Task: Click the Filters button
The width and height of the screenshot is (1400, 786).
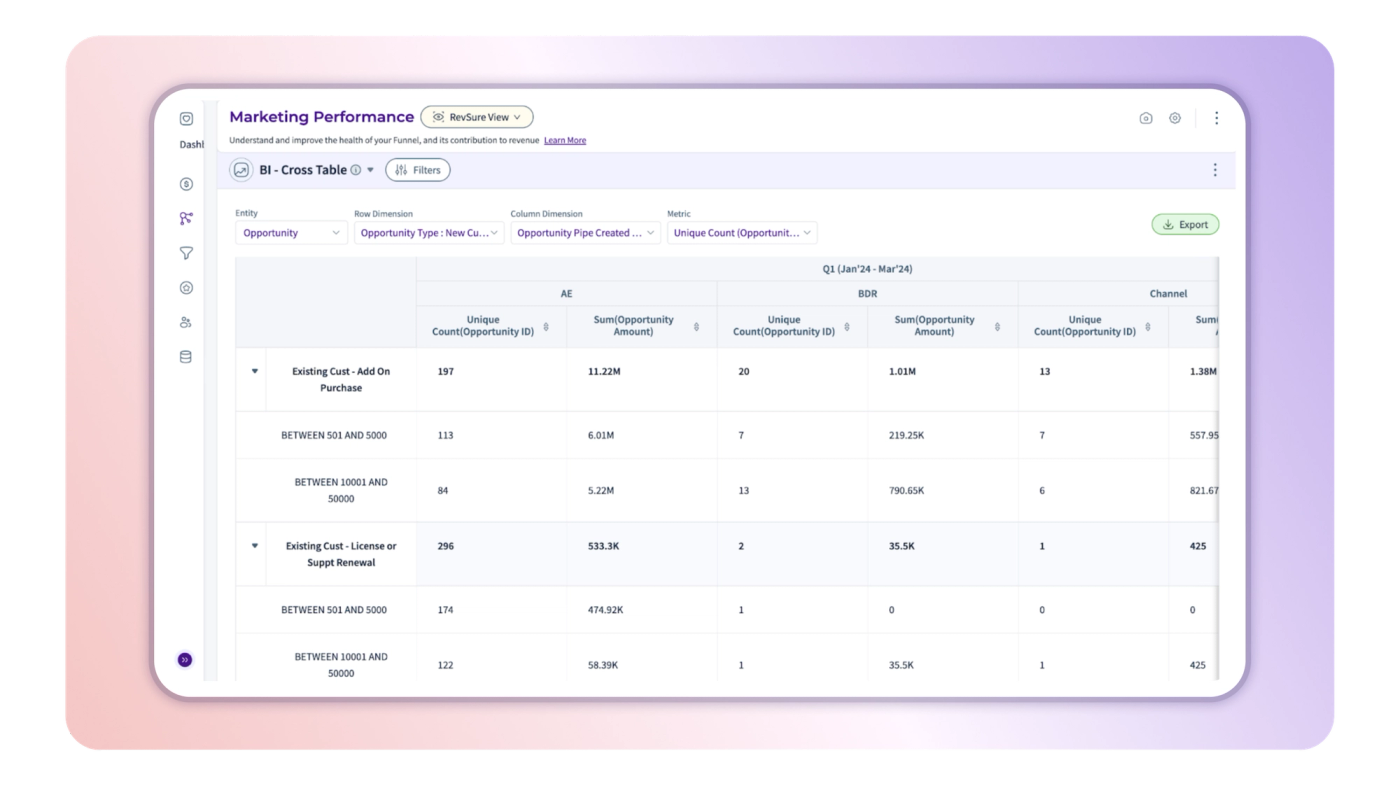Action: (418, 170)
